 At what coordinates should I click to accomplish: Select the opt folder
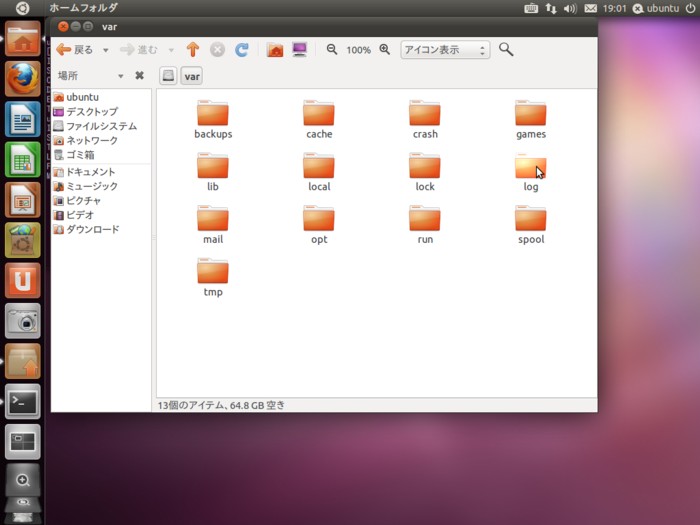[x=319, y=224]
